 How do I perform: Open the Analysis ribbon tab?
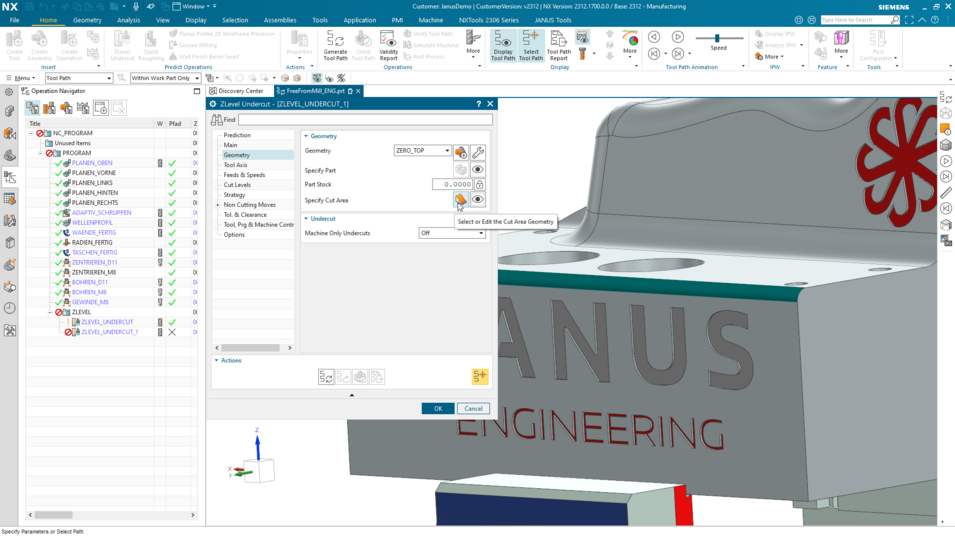click(x=129, y=20)
